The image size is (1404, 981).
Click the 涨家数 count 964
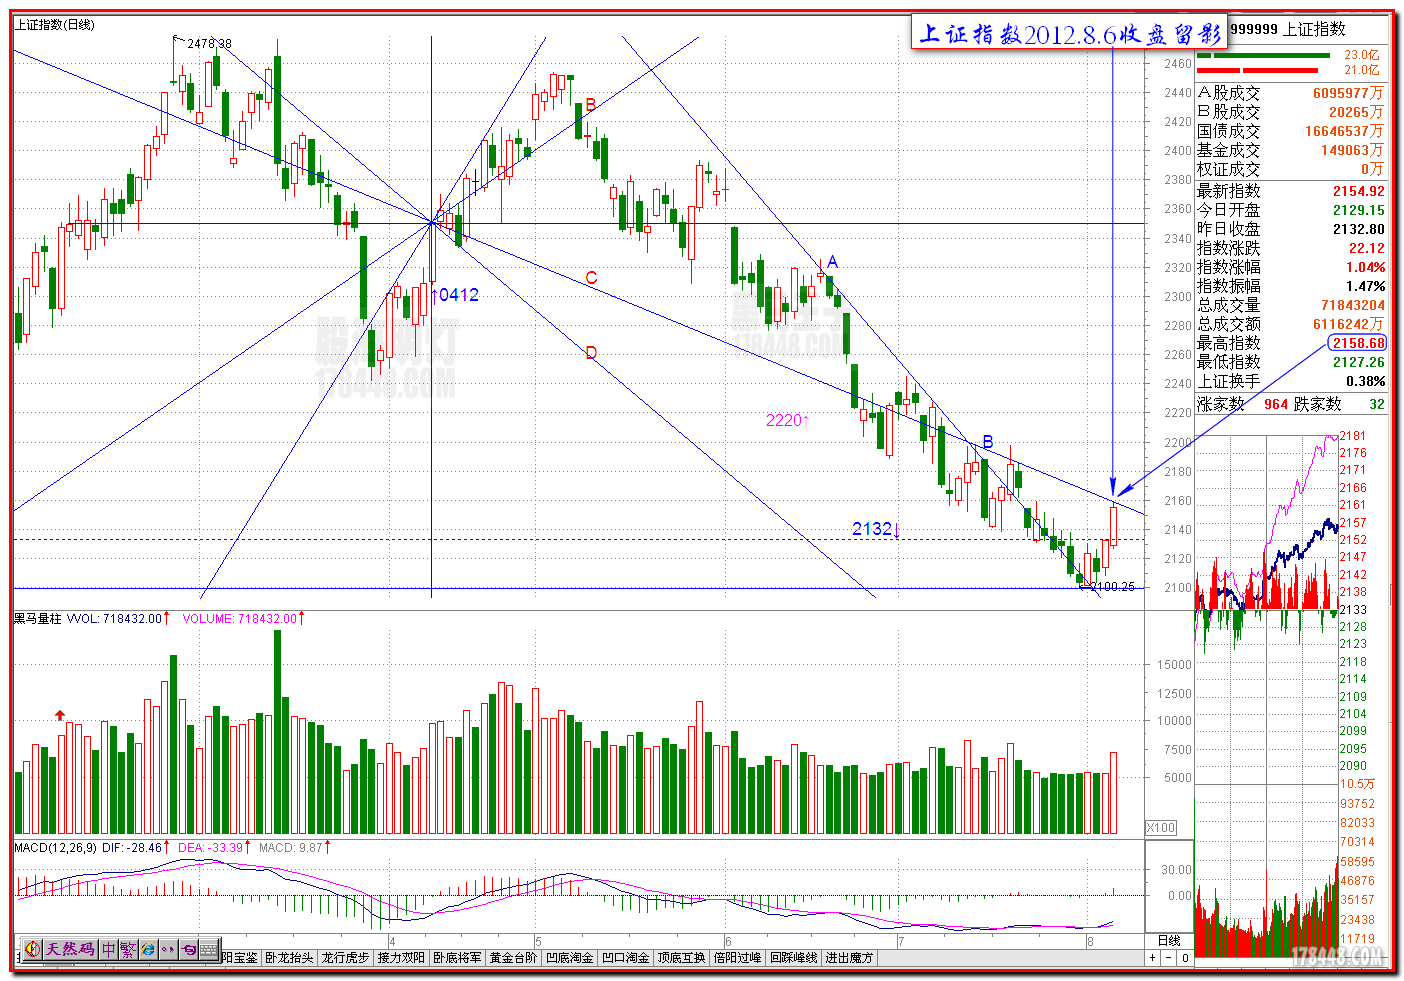pyautogui.click(x=1276, y=405)
